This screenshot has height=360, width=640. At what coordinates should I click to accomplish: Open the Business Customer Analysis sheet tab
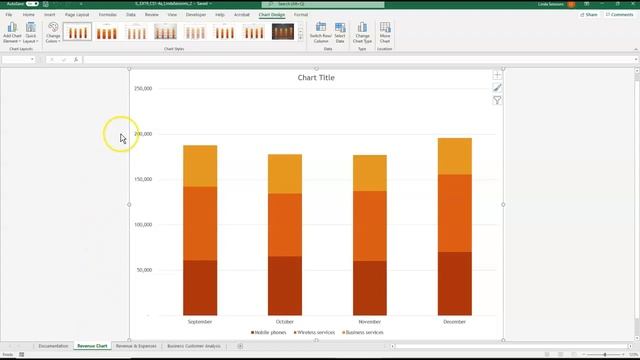point(194,346)
